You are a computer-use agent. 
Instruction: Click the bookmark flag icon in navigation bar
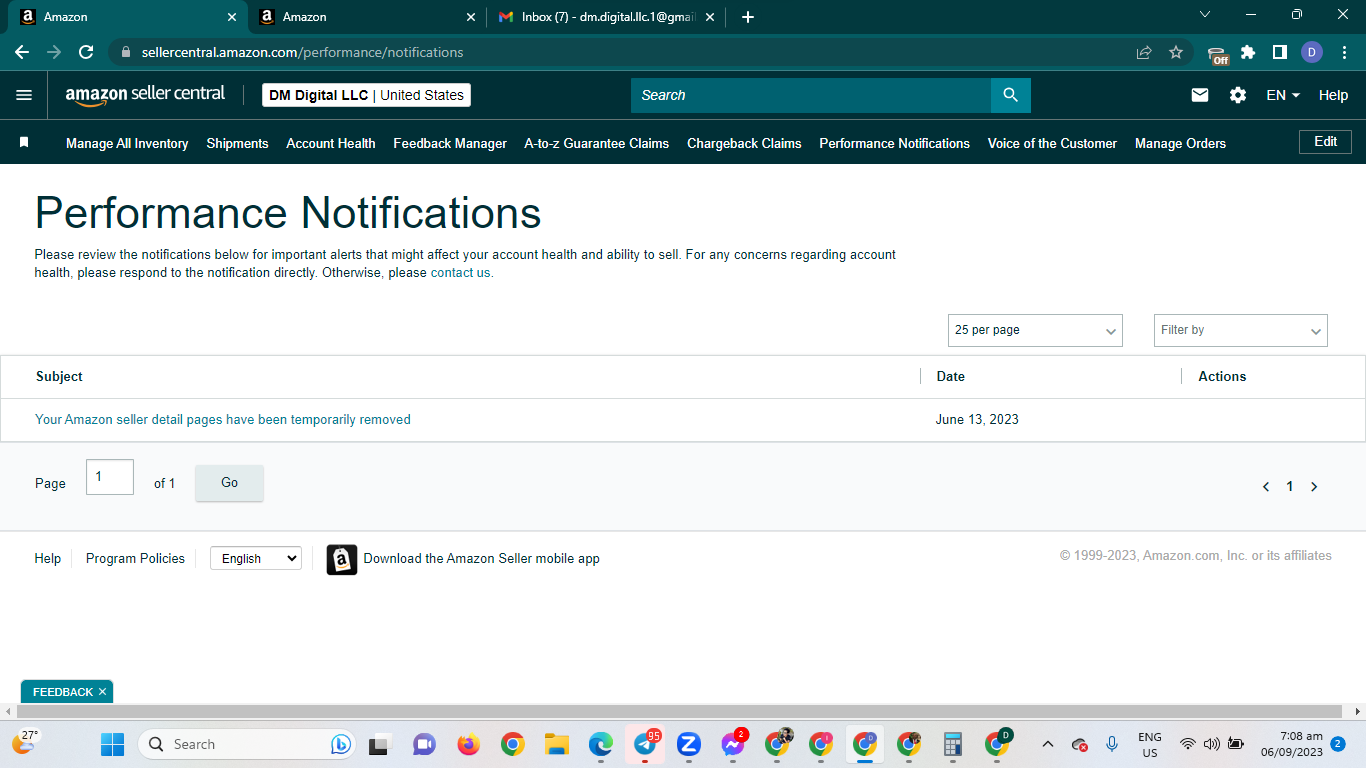tap(24, 143)
